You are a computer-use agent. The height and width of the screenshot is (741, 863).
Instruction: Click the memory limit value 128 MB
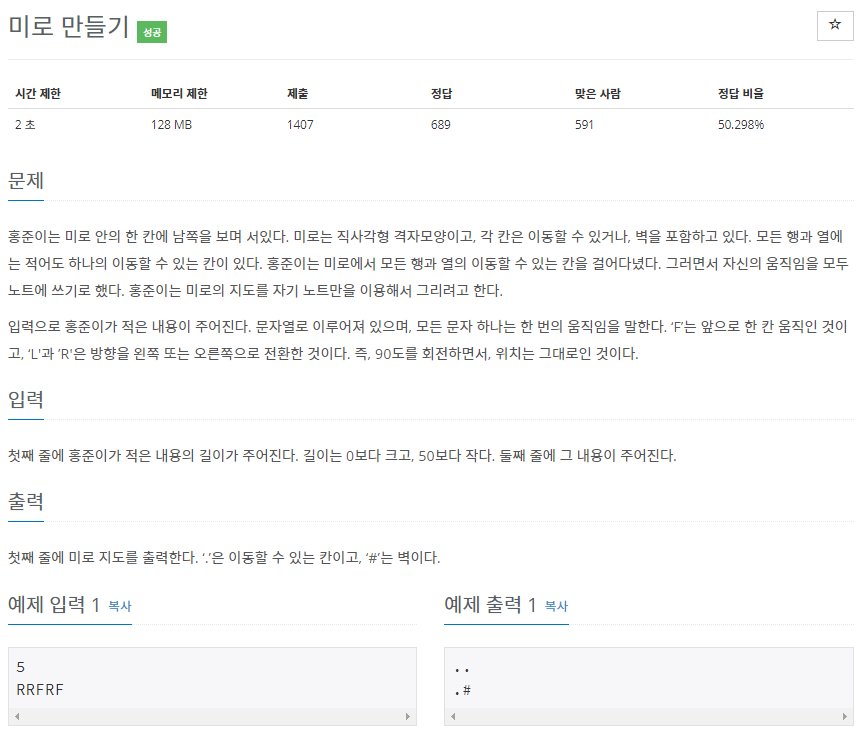pos(172,125)
